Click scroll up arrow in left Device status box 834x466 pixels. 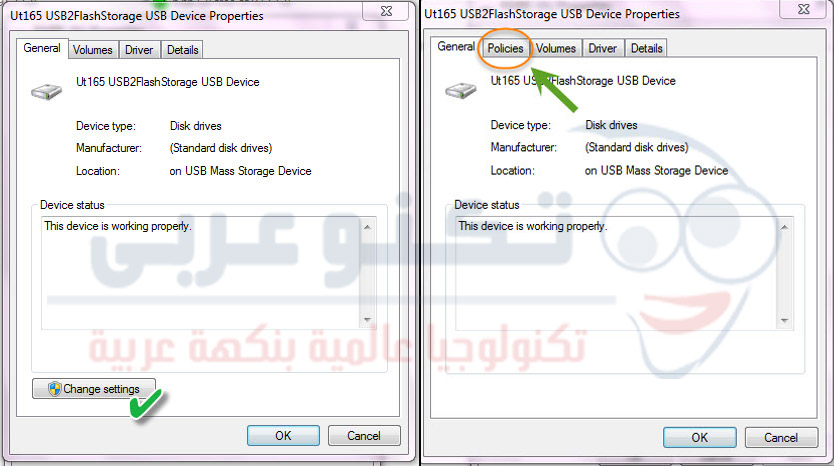pos(367,227)
